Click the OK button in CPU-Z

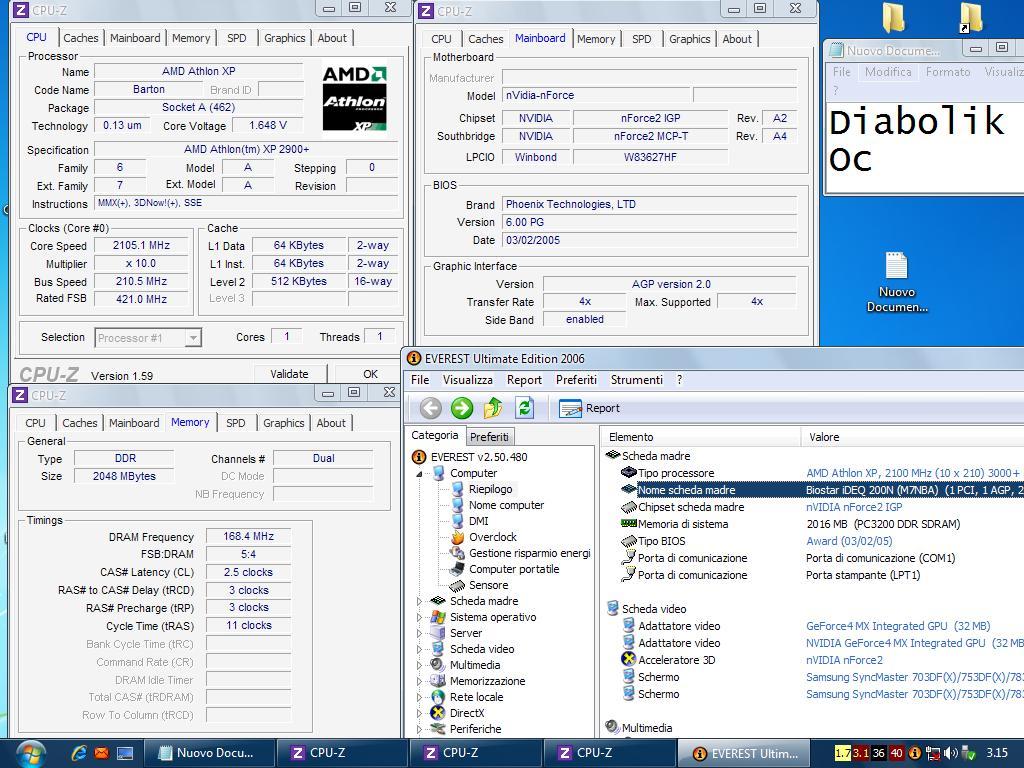pos(370,374)
